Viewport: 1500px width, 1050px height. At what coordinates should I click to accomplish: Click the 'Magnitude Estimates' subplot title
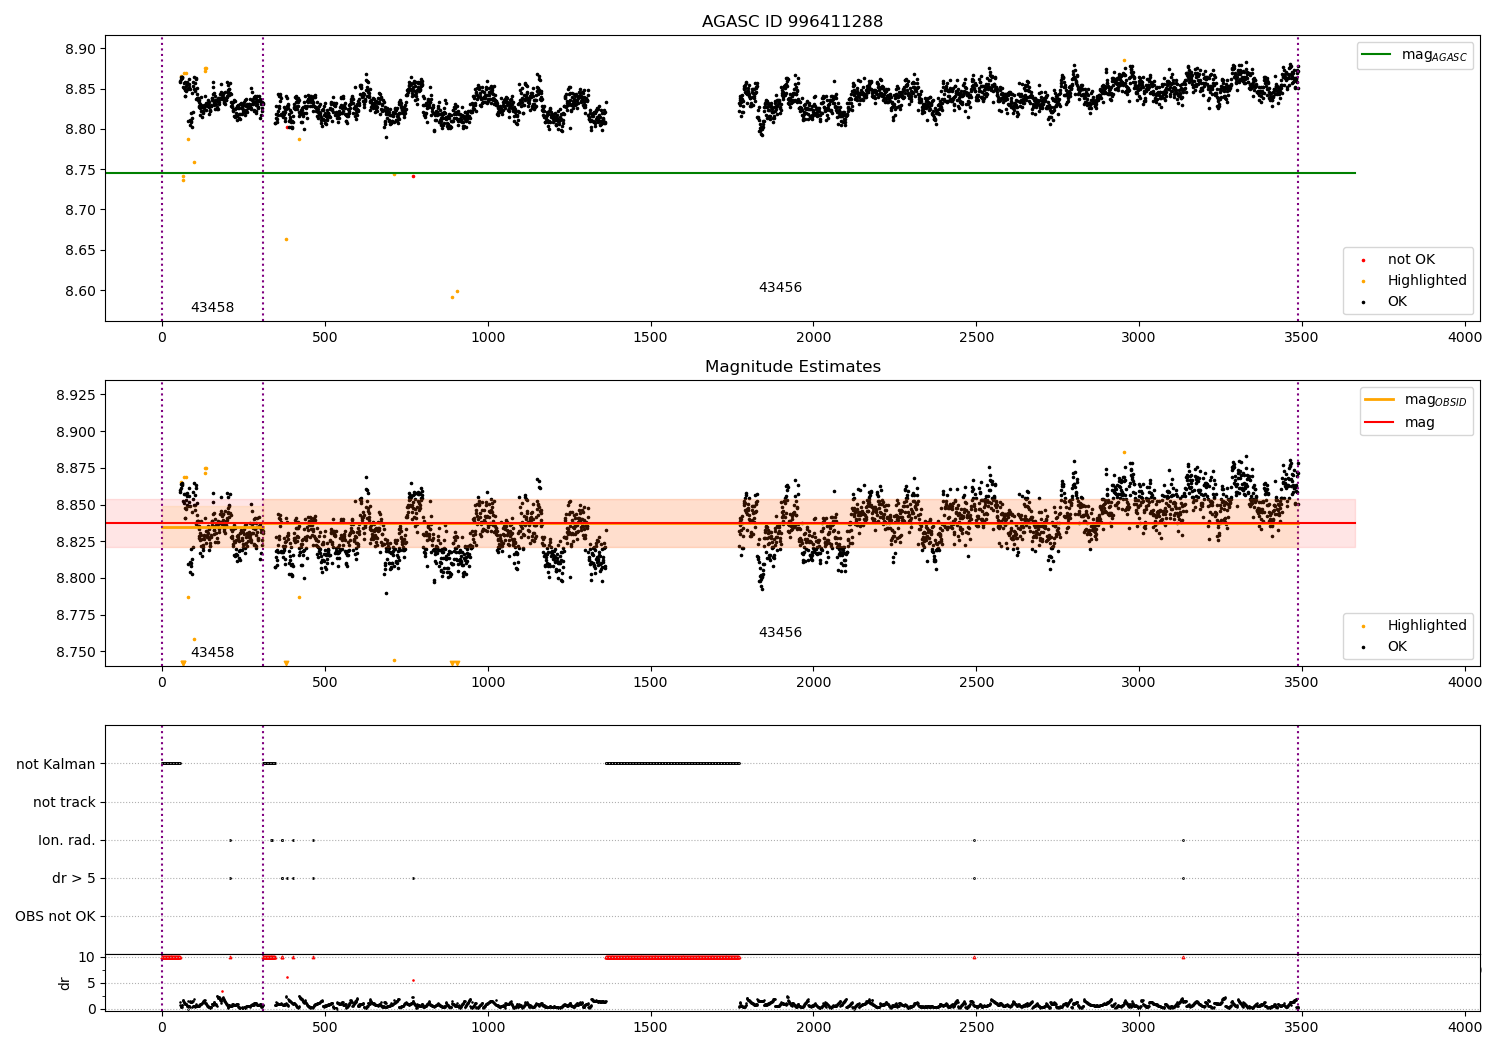(792, 367)
